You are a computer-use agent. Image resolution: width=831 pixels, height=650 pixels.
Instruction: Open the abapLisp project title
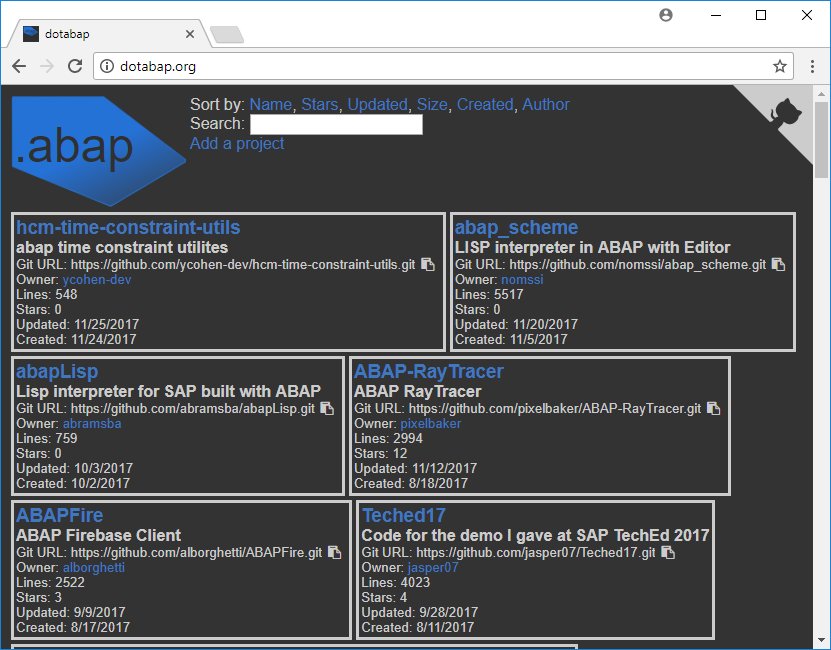pyautogui.click(x=57, y=371)
